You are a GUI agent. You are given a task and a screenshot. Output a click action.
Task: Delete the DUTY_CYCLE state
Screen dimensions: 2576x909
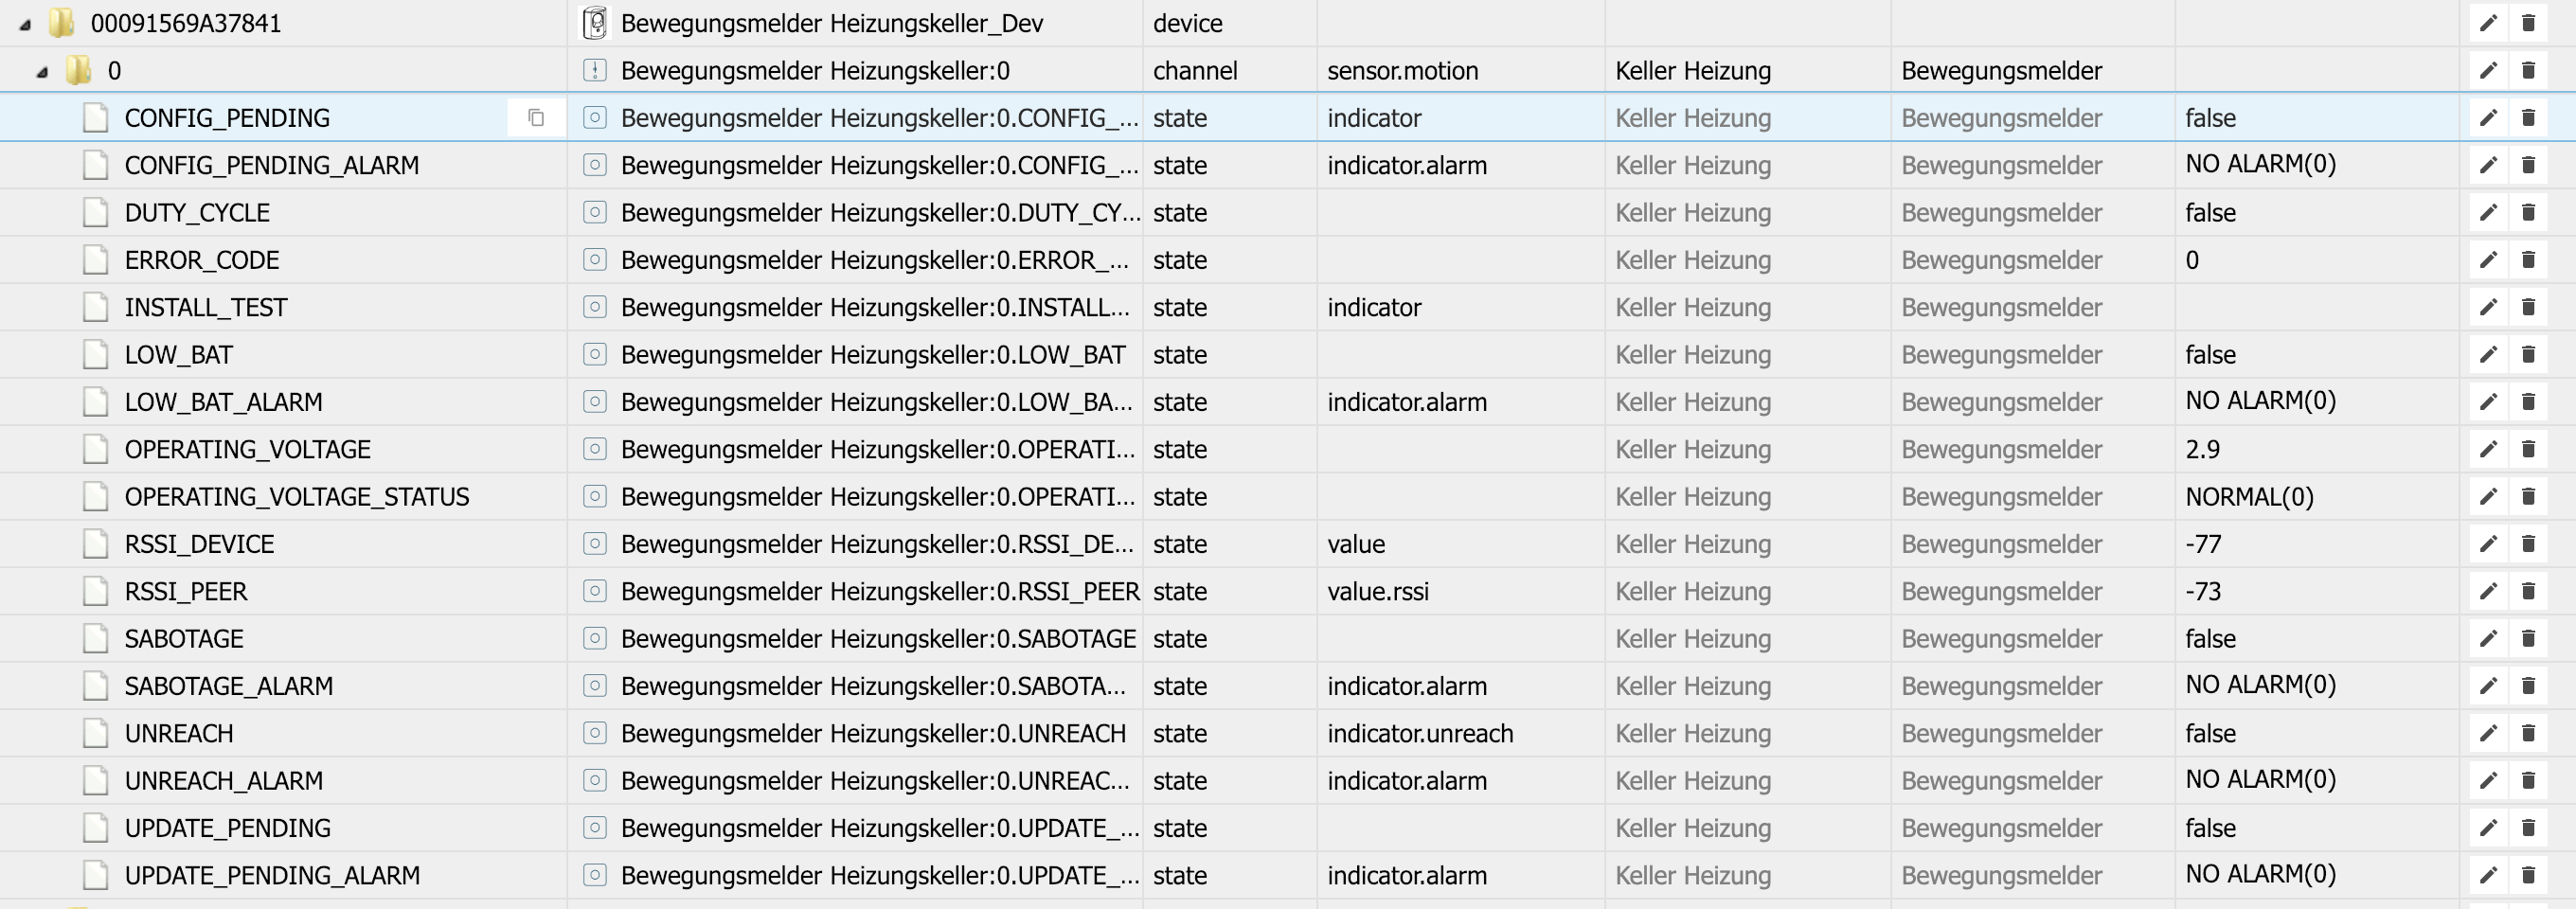[x=2528, y=212]
